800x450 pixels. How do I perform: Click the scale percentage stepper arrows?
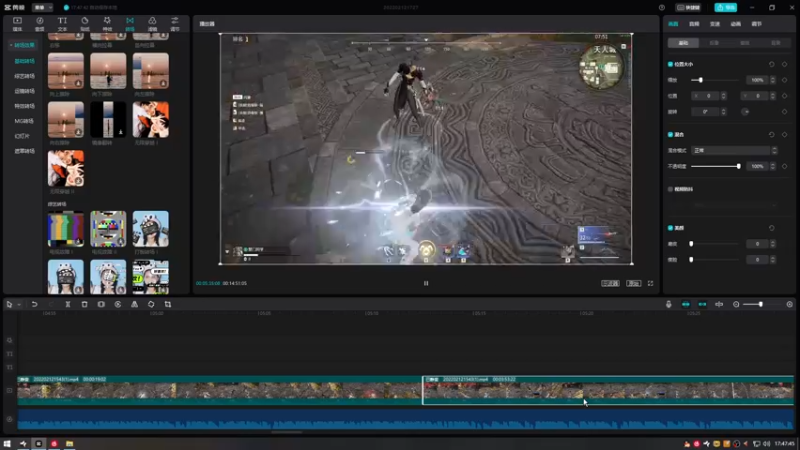coord(772,80)
